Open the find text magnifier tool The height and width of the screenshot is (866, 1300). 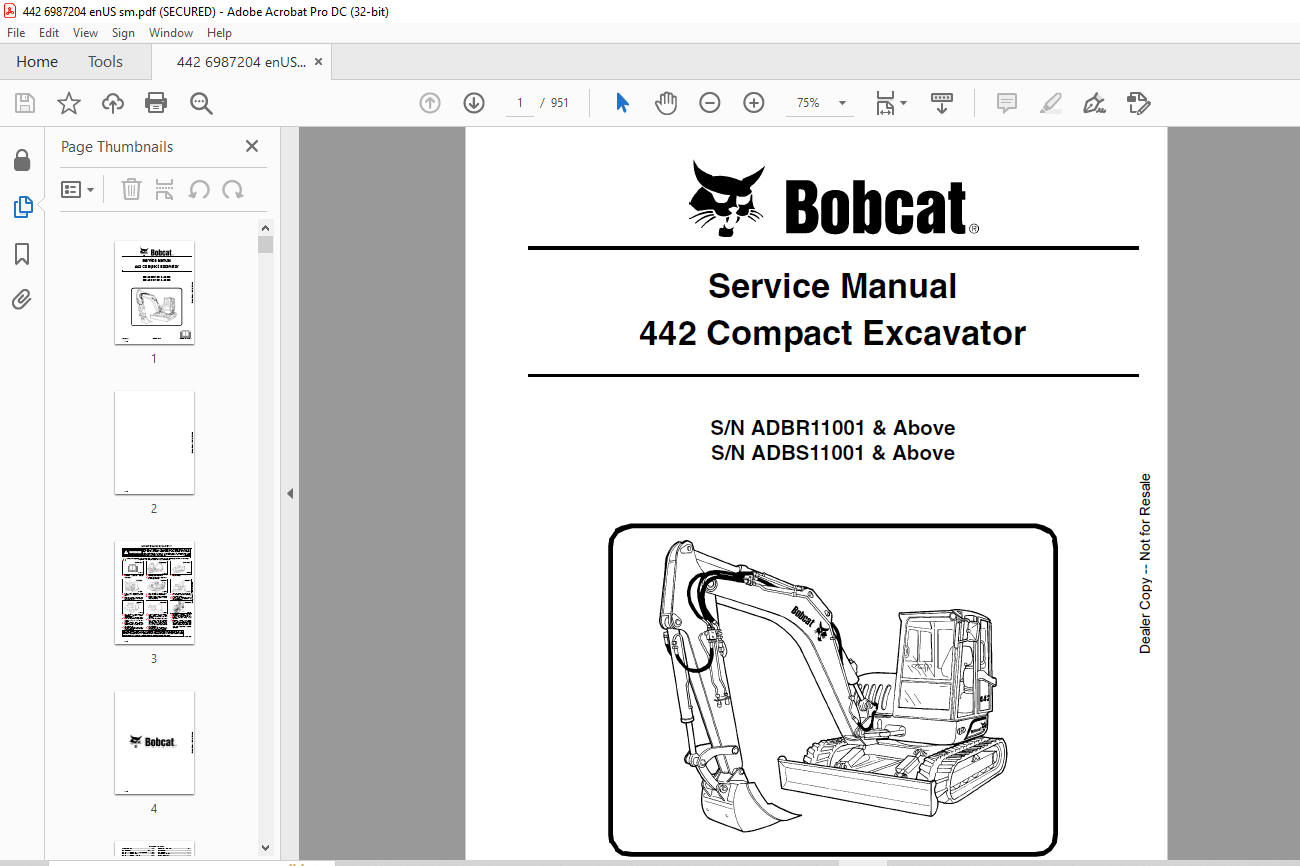[x=201, y=103]
